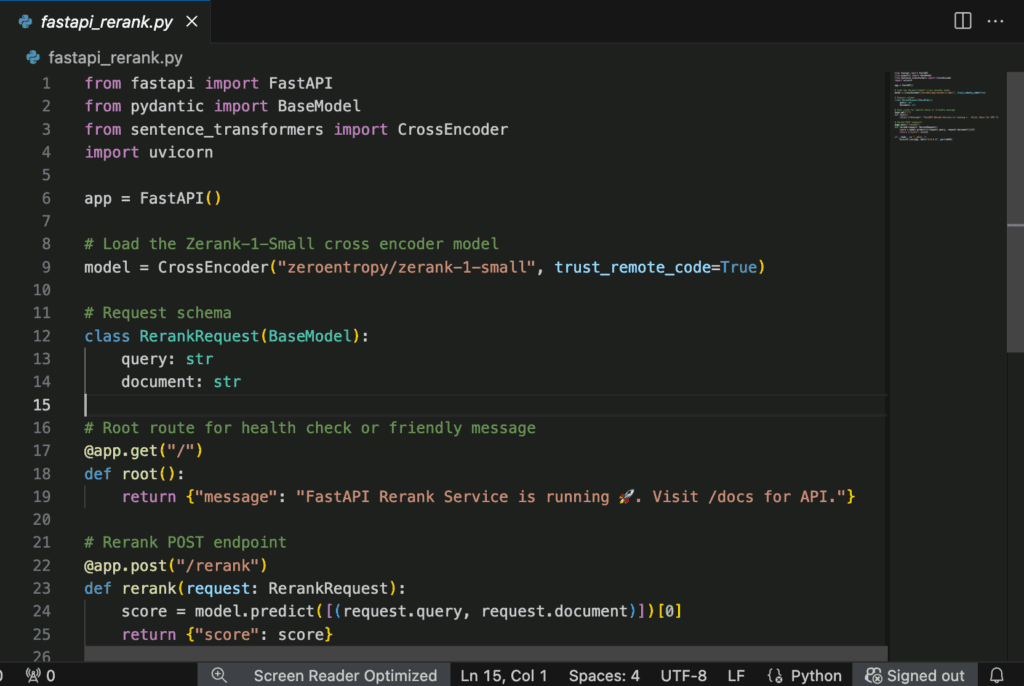Click "root" function name on line 18

coord(140,474)
